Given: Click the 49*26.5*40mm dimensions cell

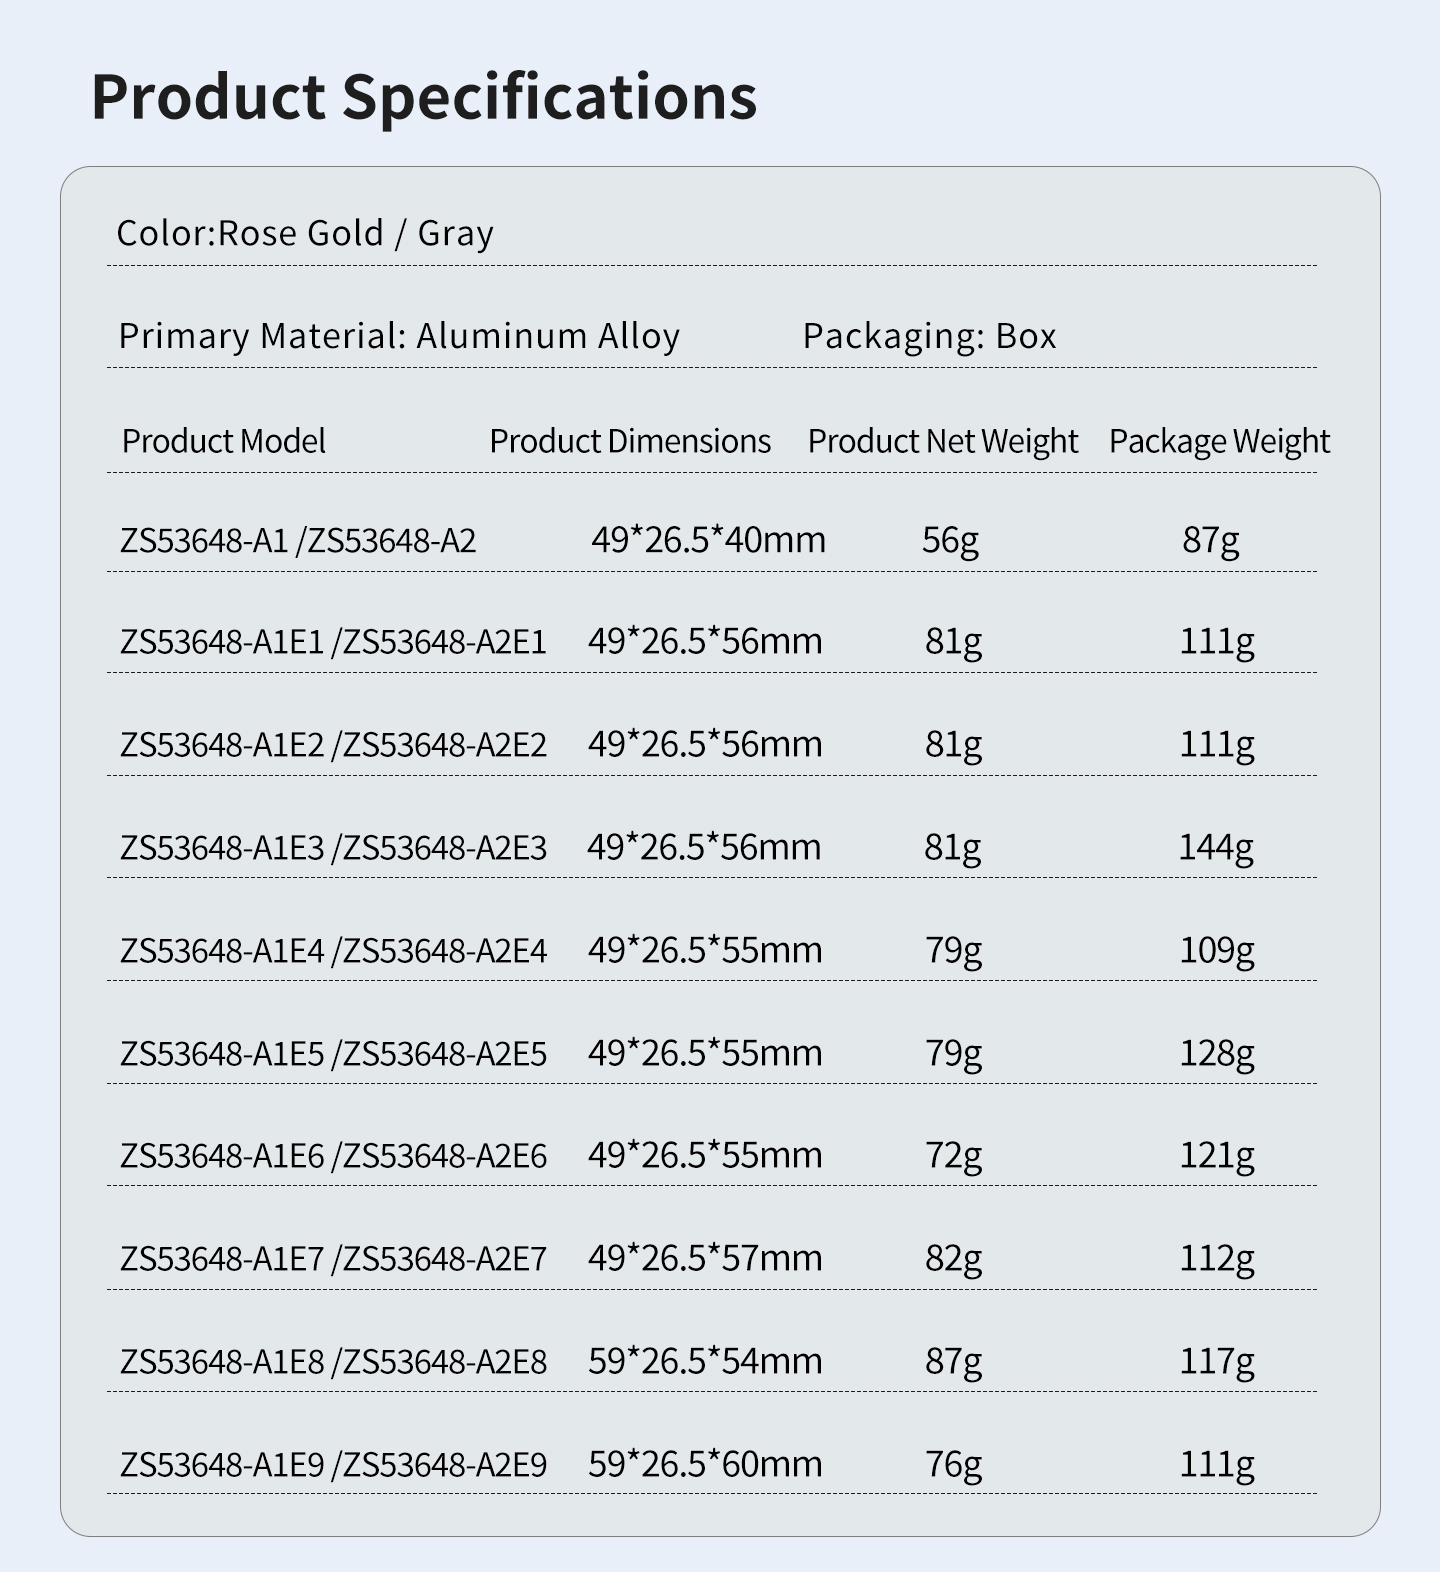Looking at the screenshot, I should (708, 540).
